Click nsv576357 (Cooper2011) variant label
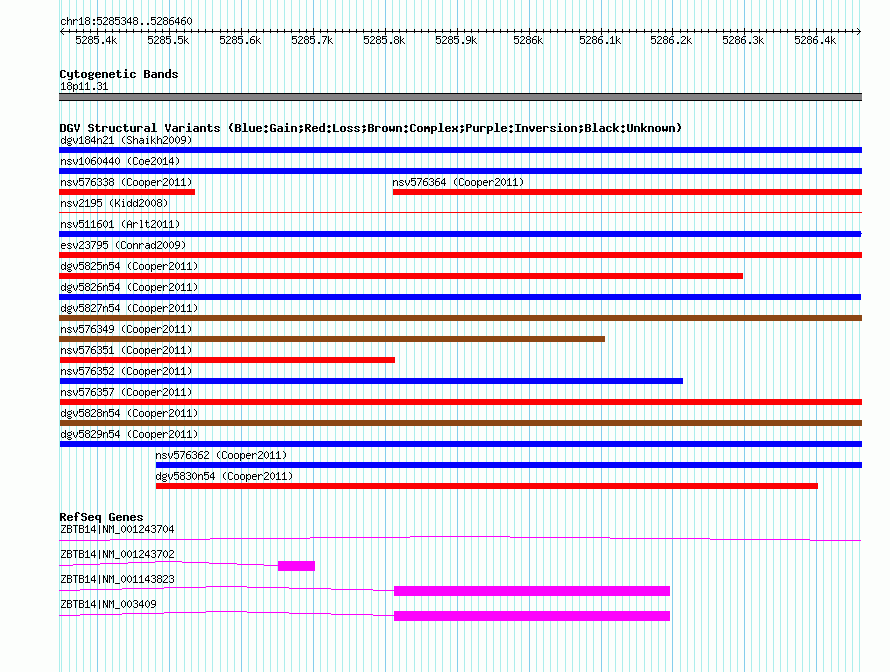The height and width of the screenshot is (672, 890). click(x=126, y=392)
